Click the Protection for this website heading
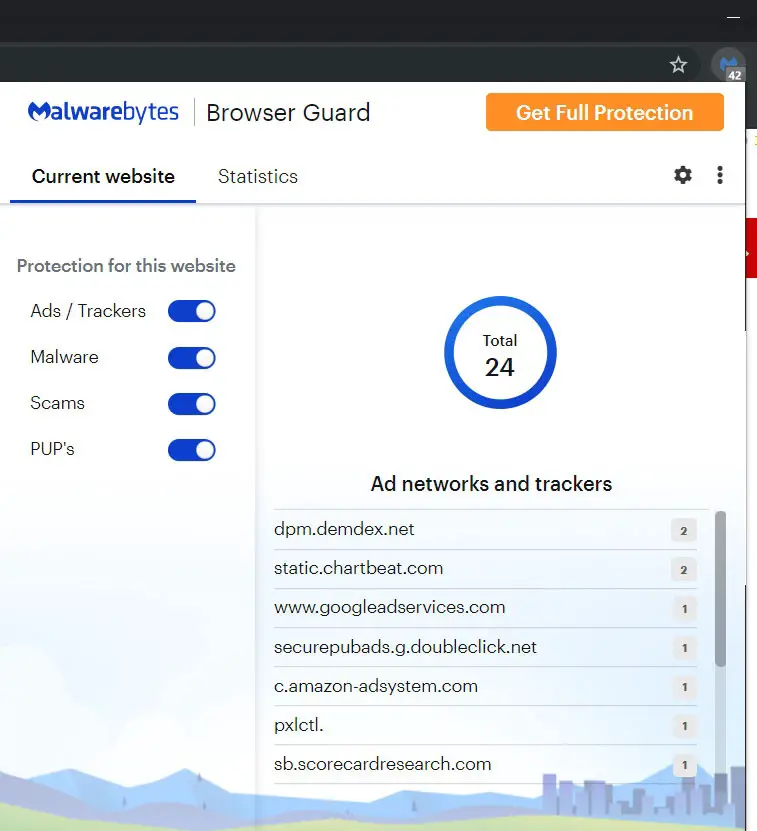 point(126,266)
